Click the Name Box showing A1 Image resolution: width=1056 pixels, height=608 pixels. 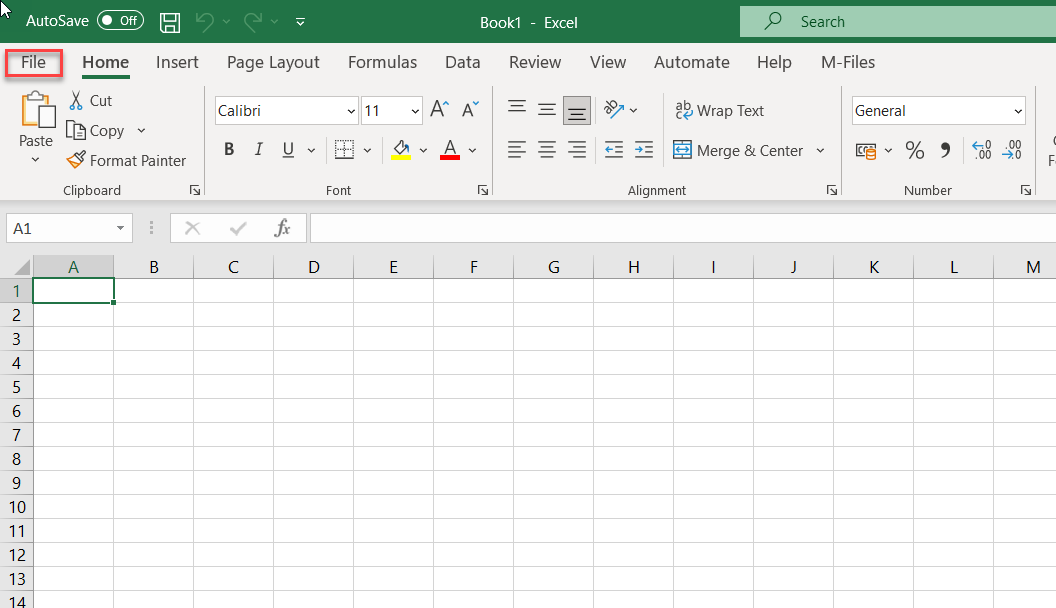click(60, 228)
